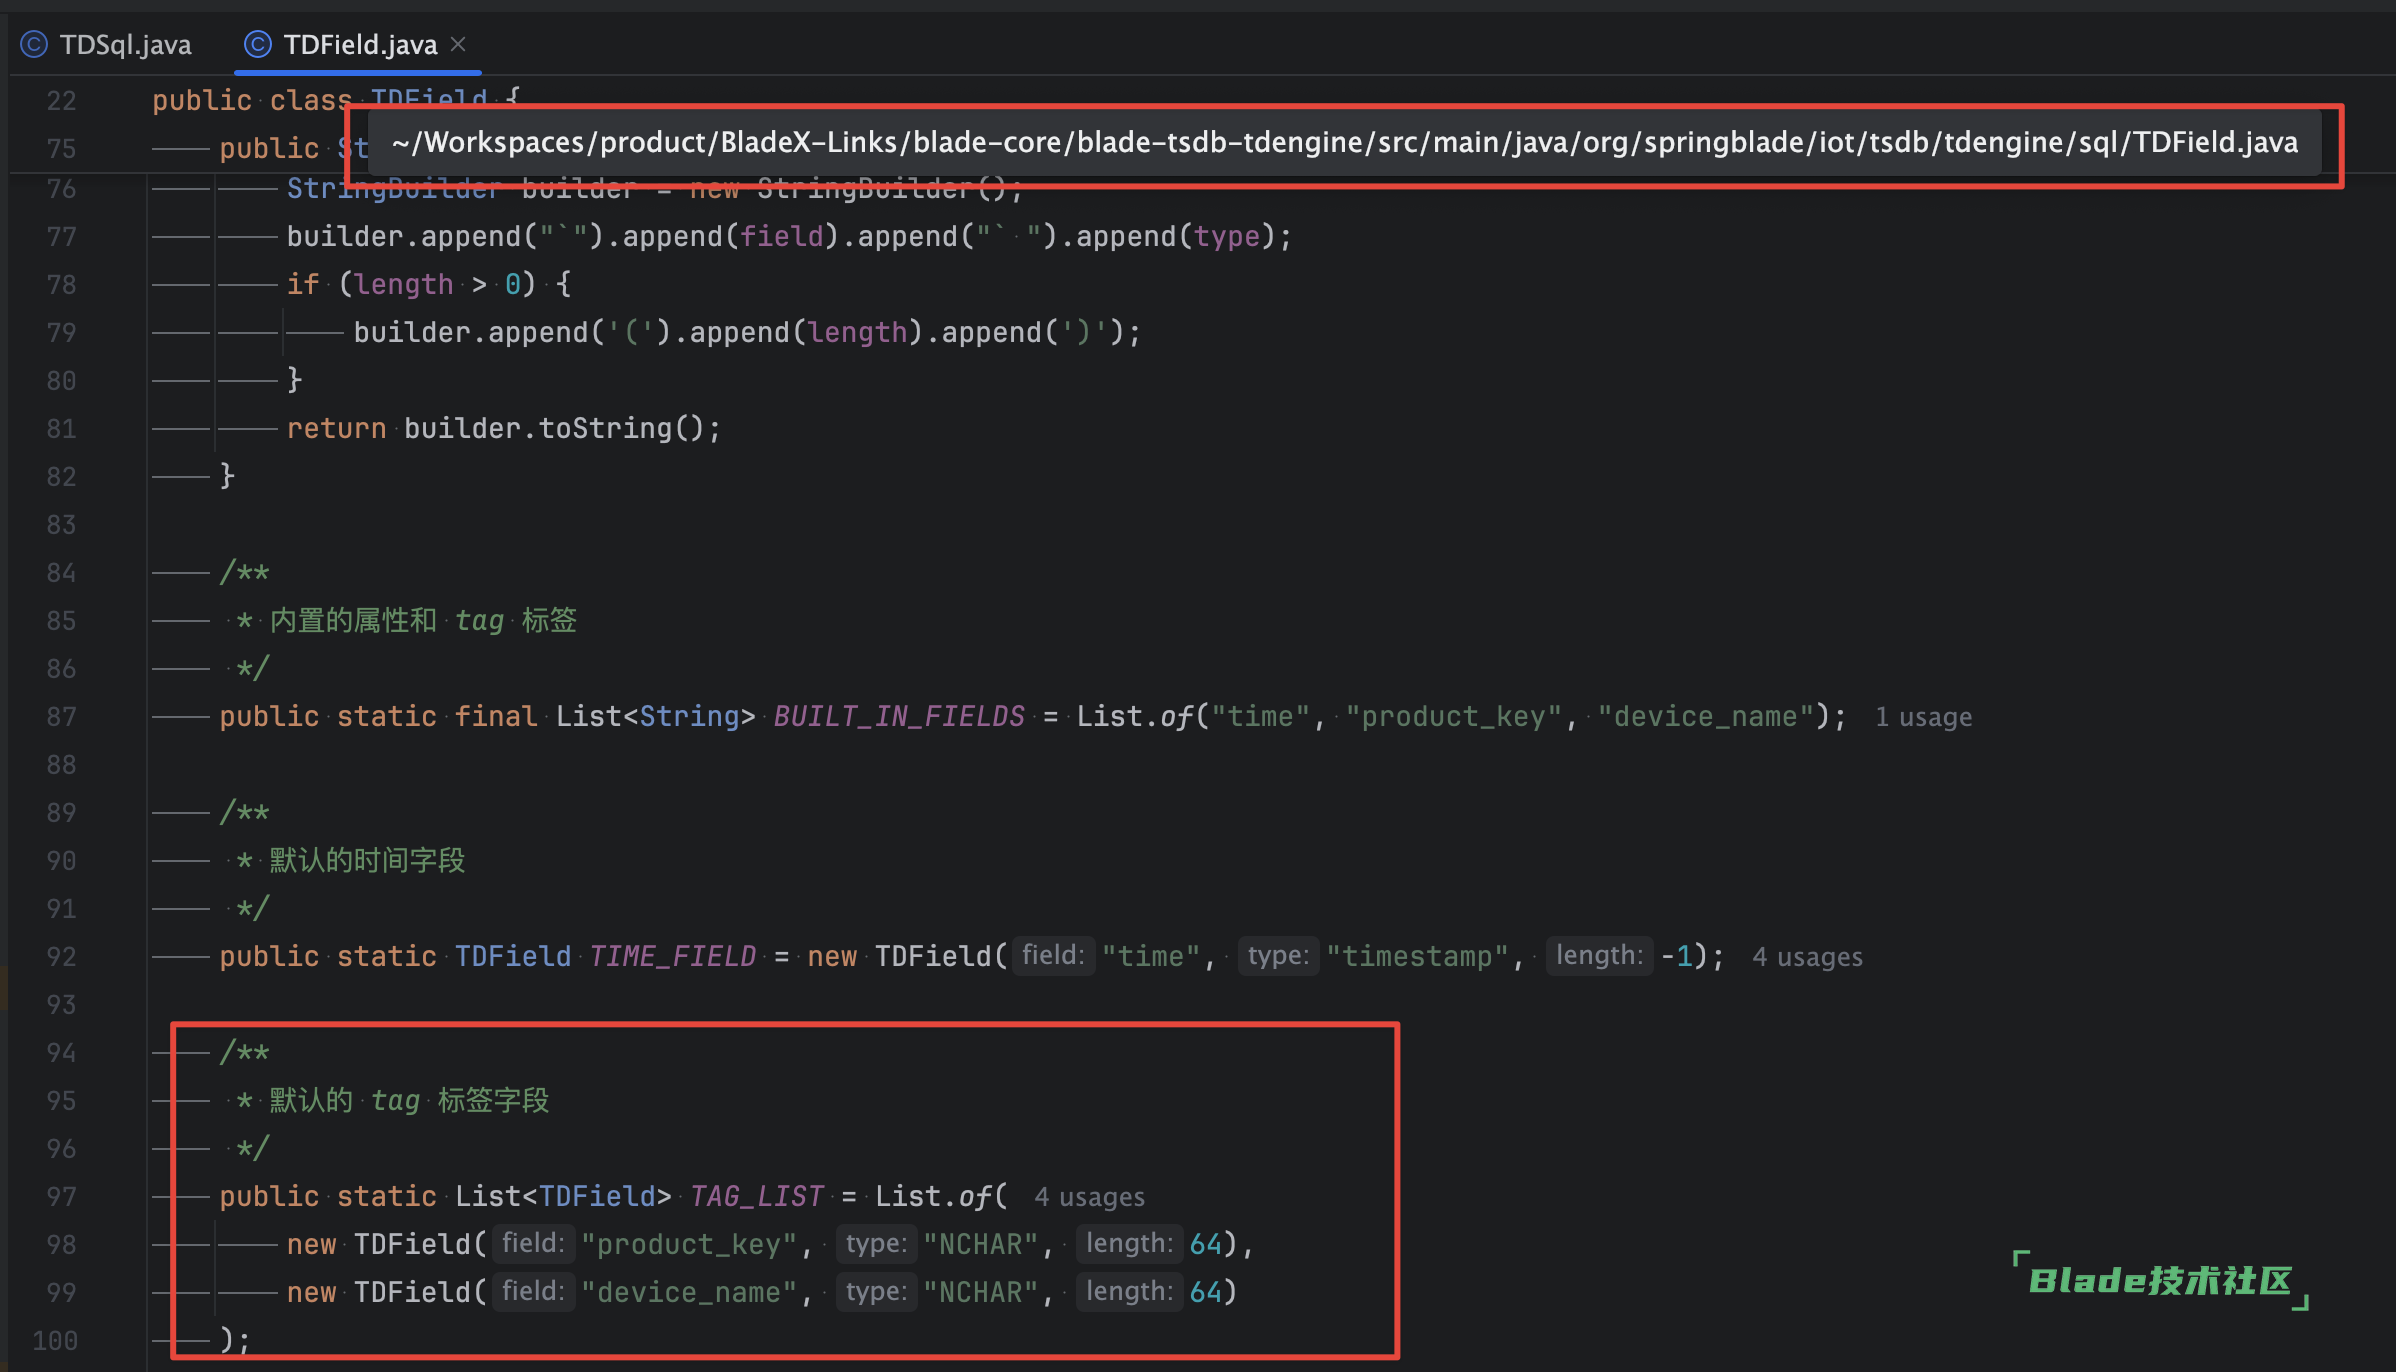Close the TDField.java tab
The height and width of the screenshot is (1372, 2396).
[458, 44]
